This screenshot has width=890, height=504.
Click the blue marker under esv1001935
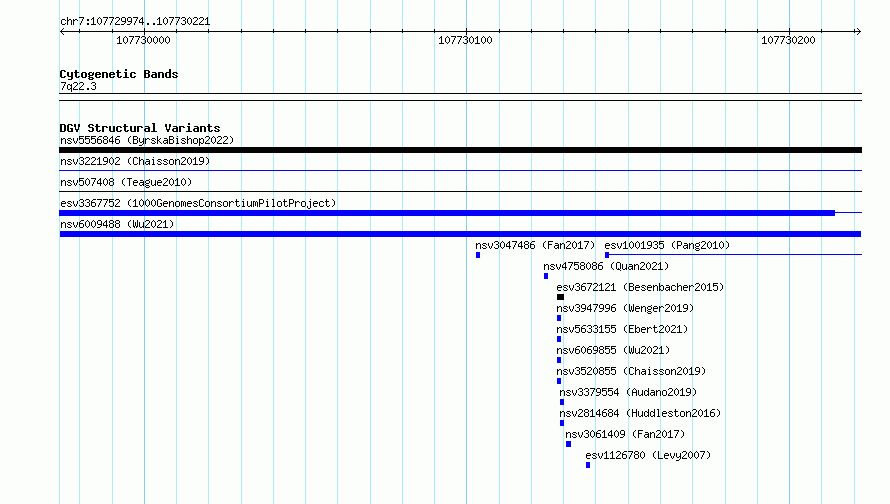point(607,255)
